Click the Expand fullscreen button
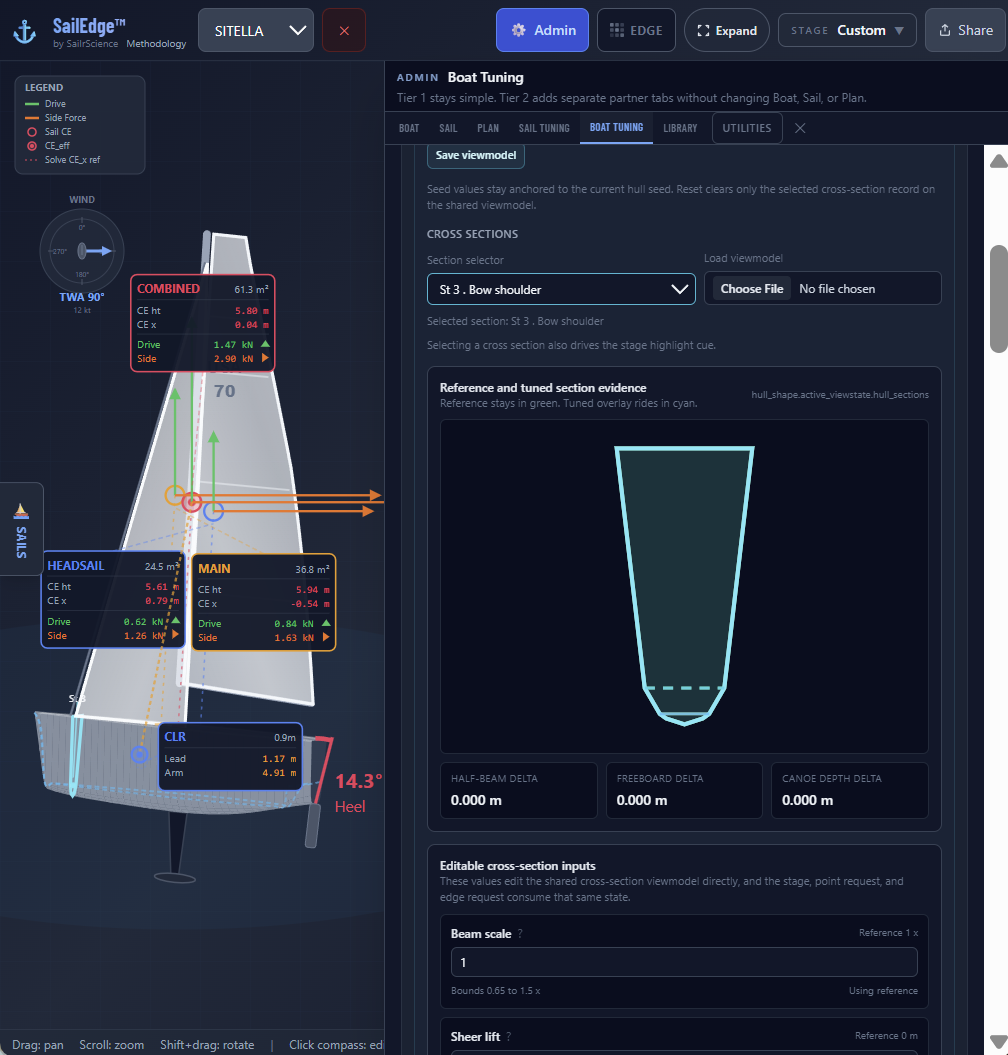Viewport: 1008px width, 1055px height. (727, 30)
